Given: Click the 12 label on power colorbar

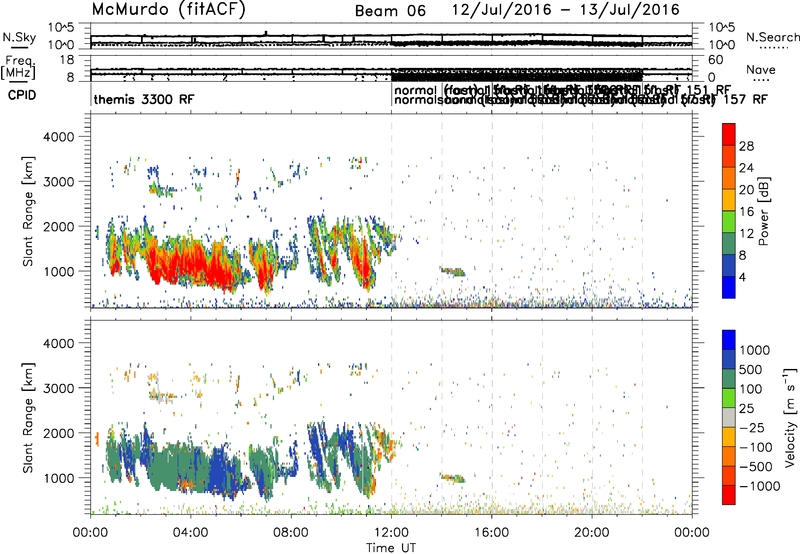Looking at the screenshot, I should tap(746, 234).
